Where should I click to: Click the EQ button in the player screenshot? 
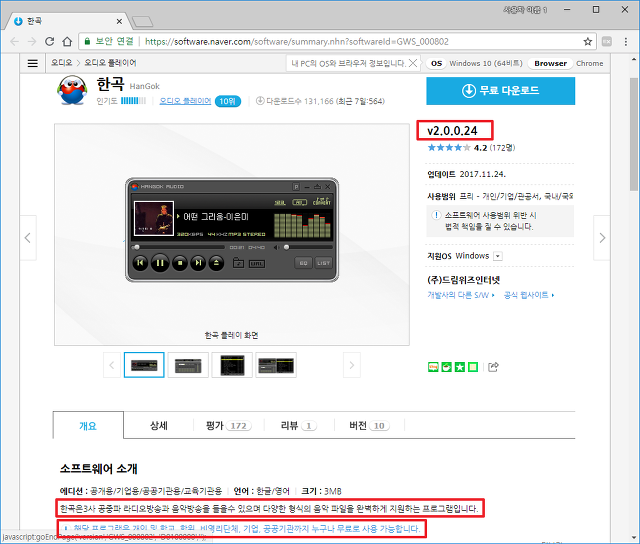click(303, 263)
